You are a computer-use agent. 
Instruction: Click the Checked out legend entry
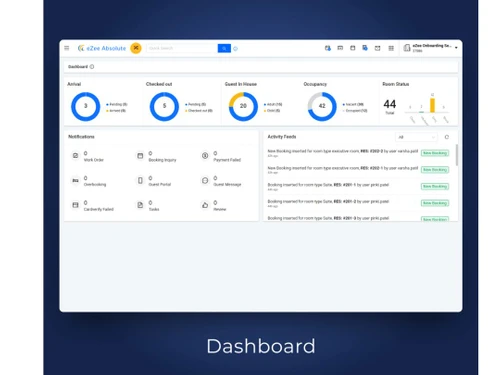[x=199, y=111]
